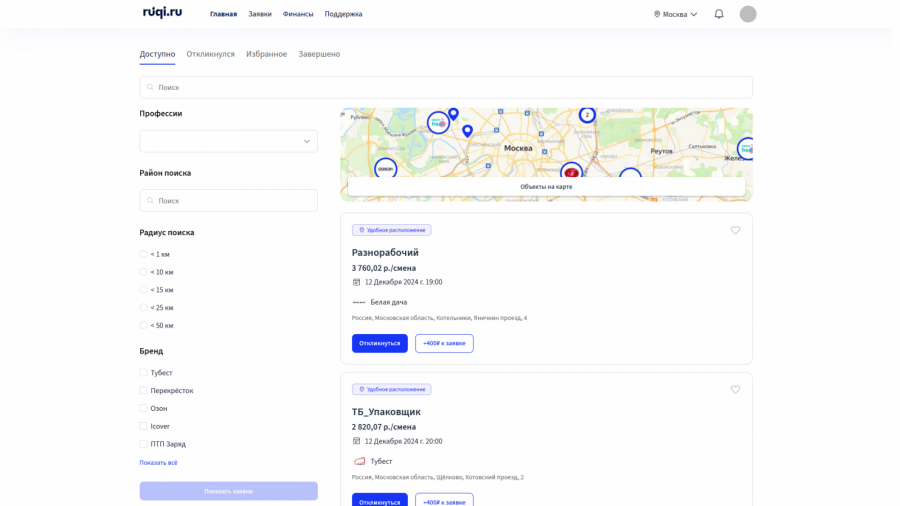Image resolution: width=900 pixels, height=506 pixels.
Task: Switch to the Избранное tab
Action: 266,54
